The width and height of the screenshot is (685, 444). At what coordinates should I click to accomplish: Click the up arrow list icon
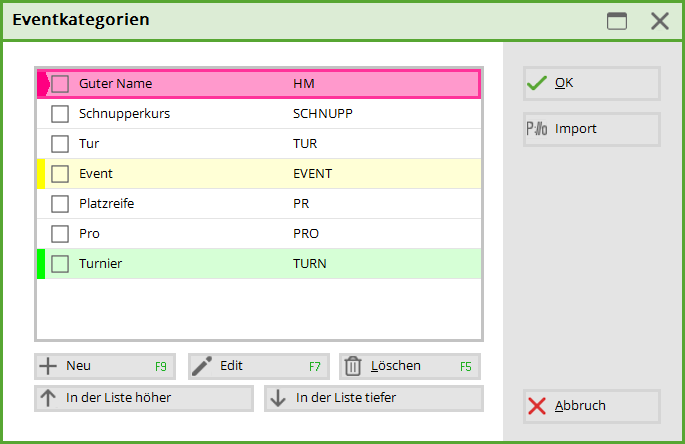[48, 398]
